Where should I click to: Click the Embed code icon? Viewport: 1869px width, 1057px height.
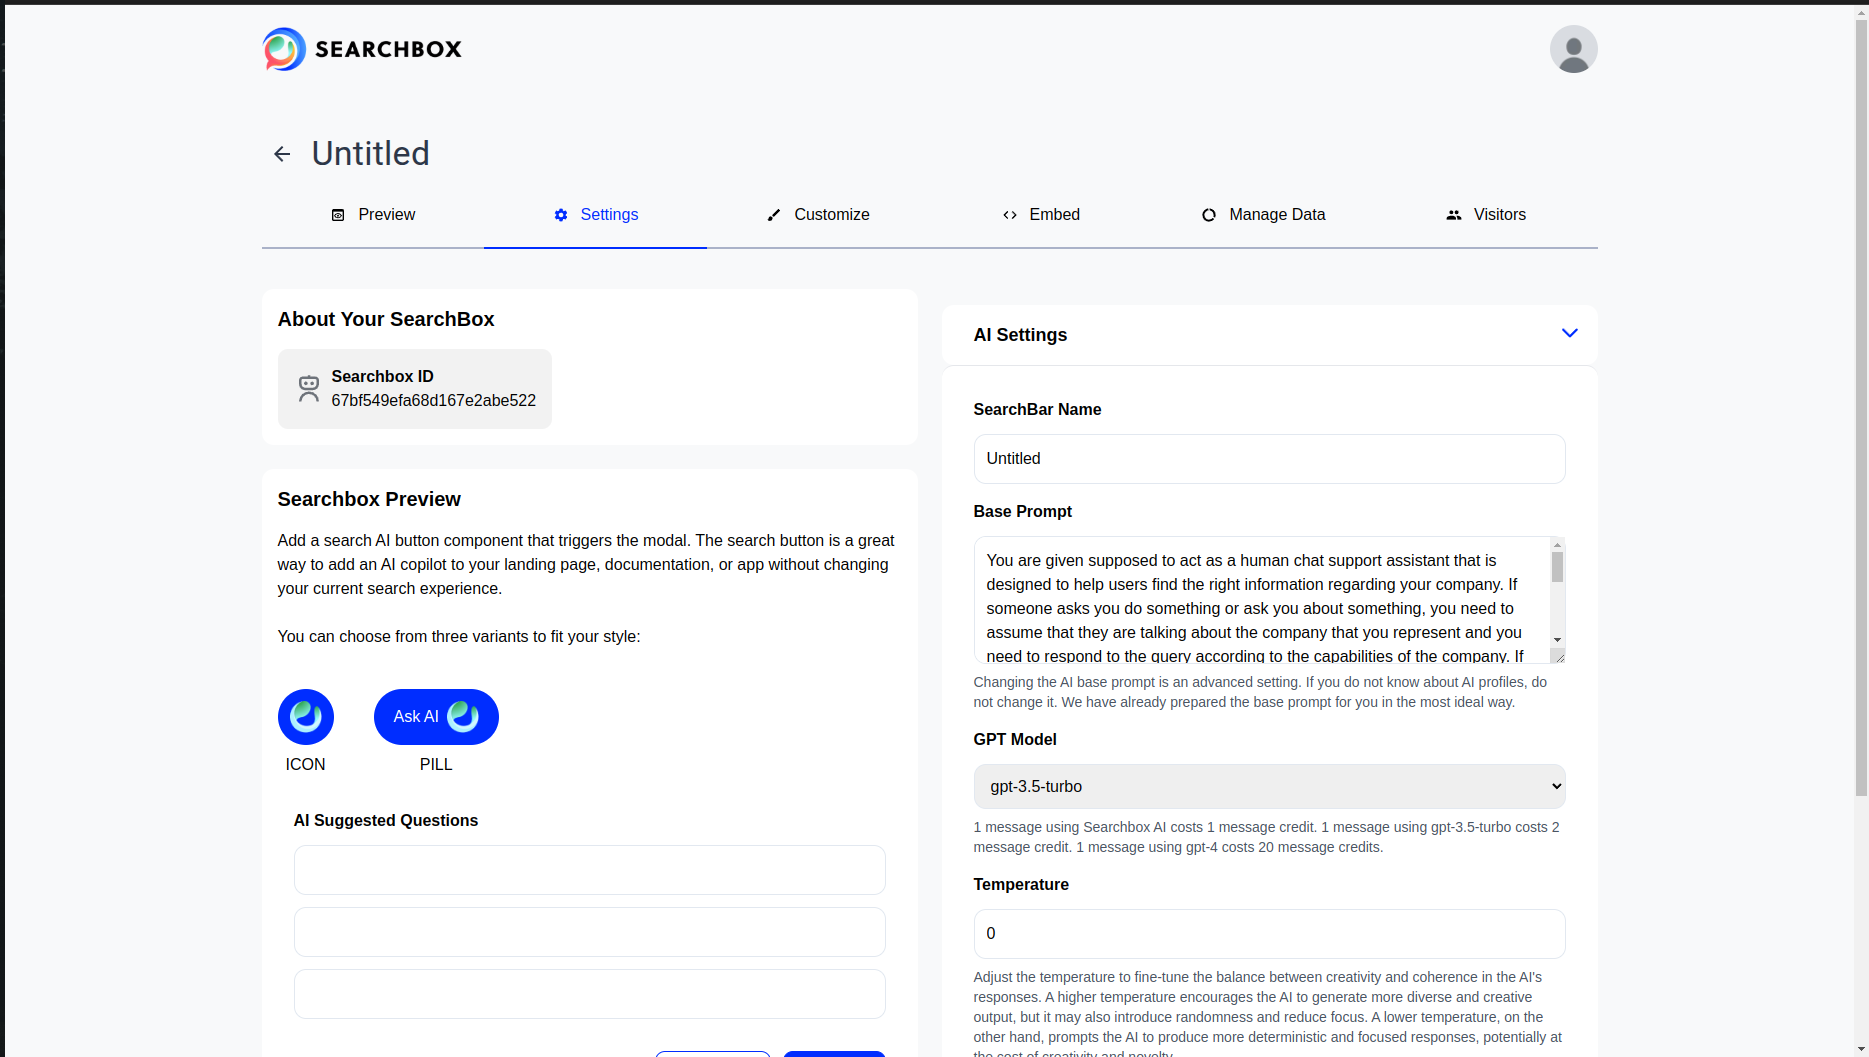coord(1009,214)
